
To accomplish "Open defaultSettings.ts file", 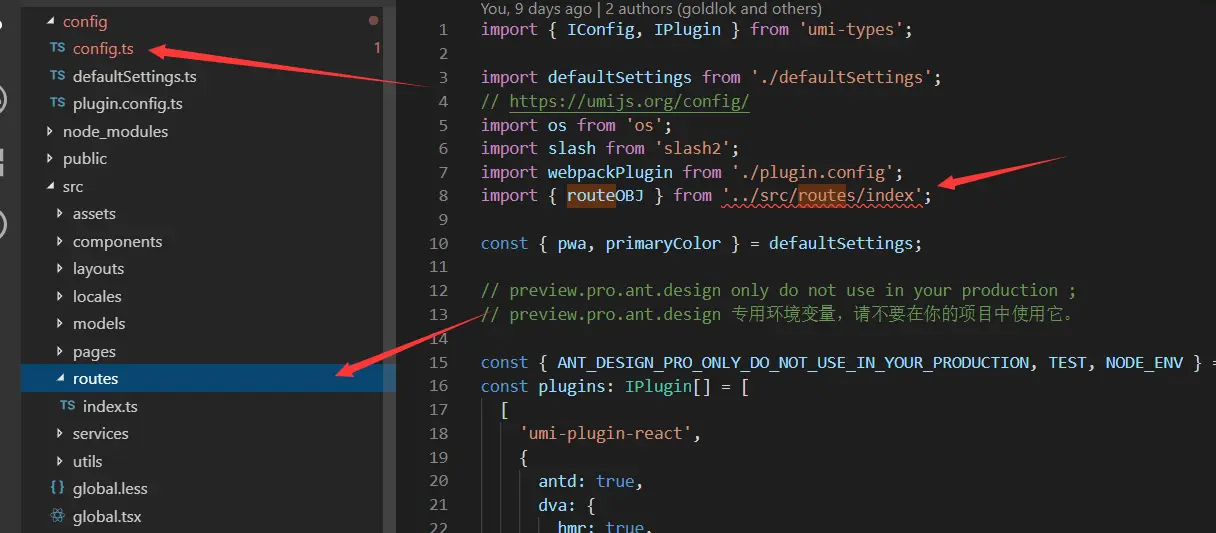I will pyautogui.click(x=134, y=76).
